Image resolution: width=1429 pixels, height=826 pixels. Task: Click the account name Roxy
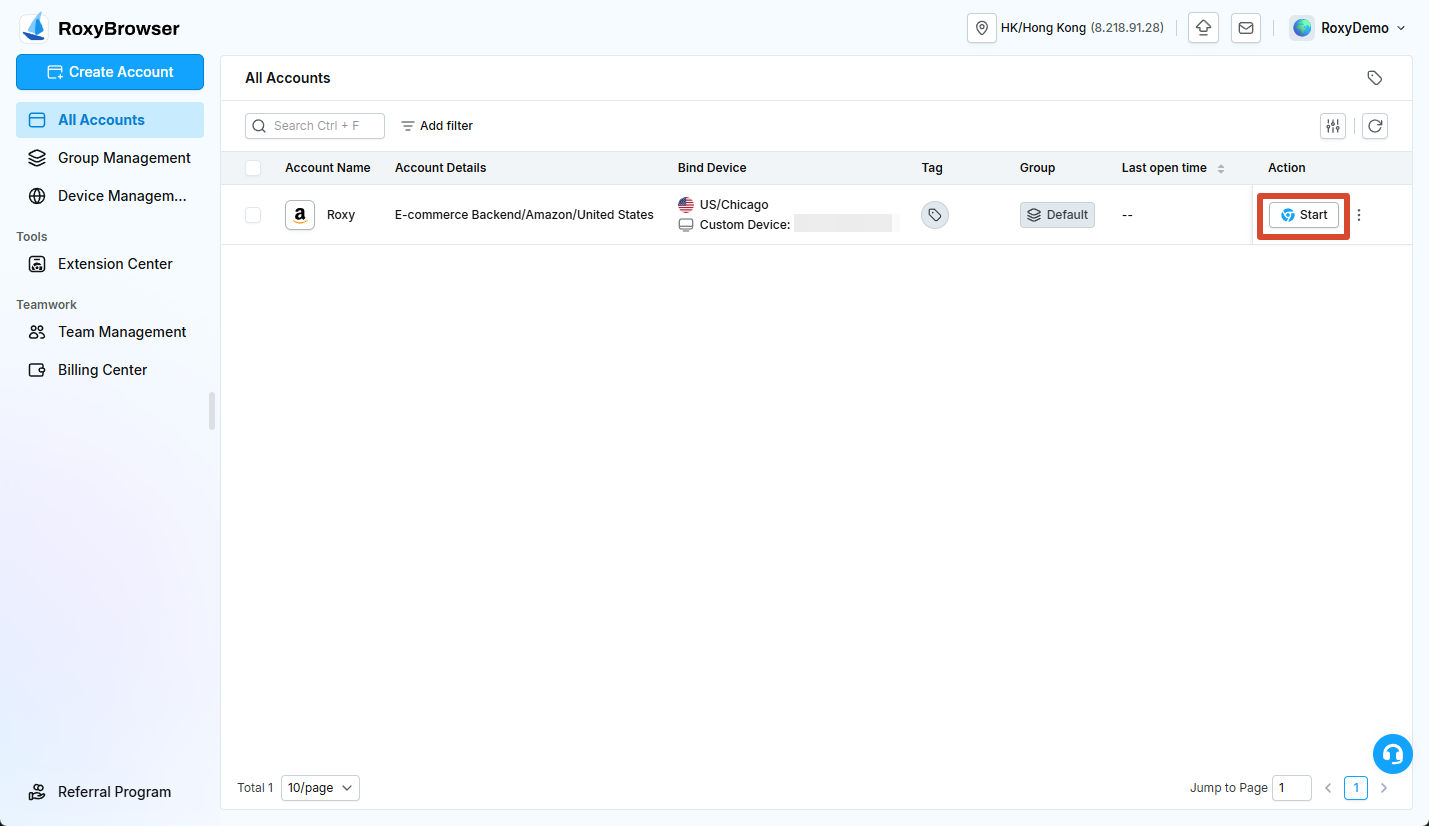pos(341,215)
